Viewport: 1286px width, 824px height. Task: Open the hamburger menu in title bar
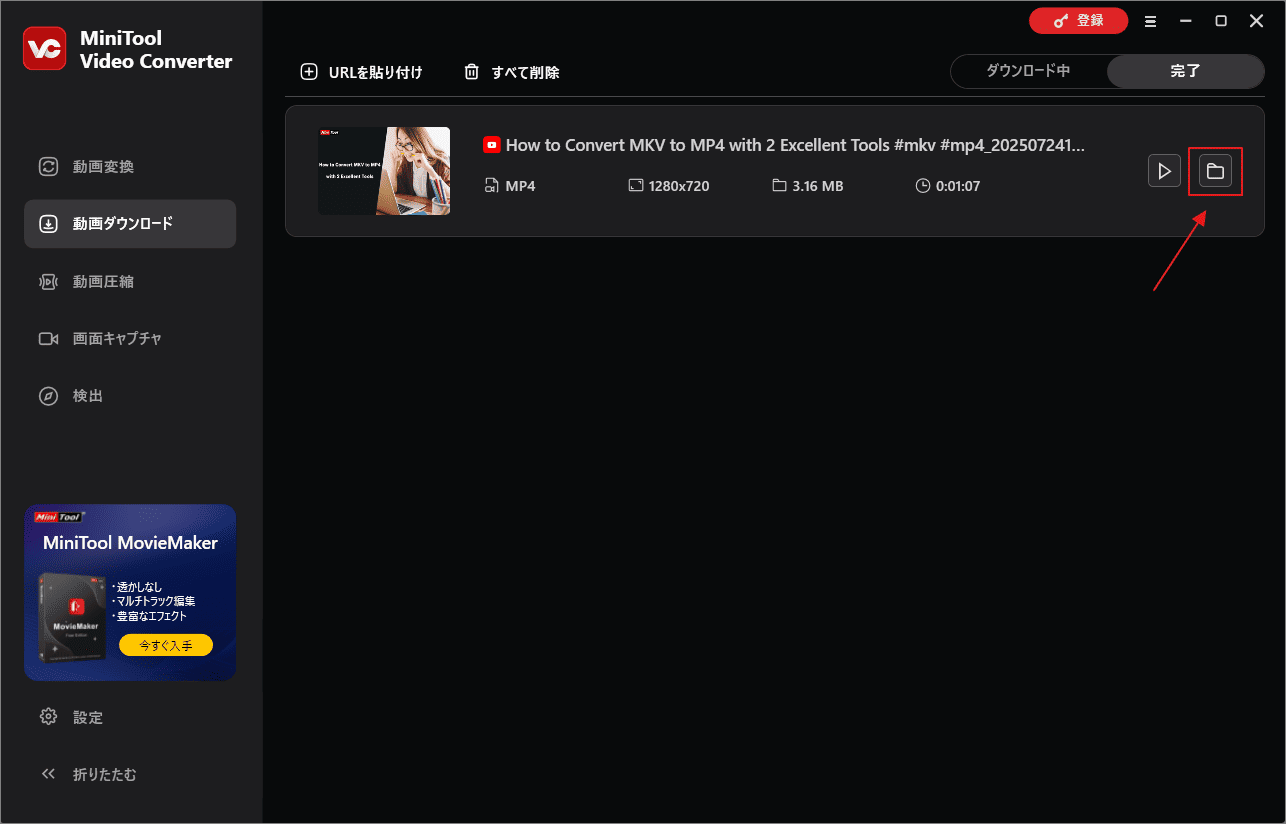pos(1151,21)
